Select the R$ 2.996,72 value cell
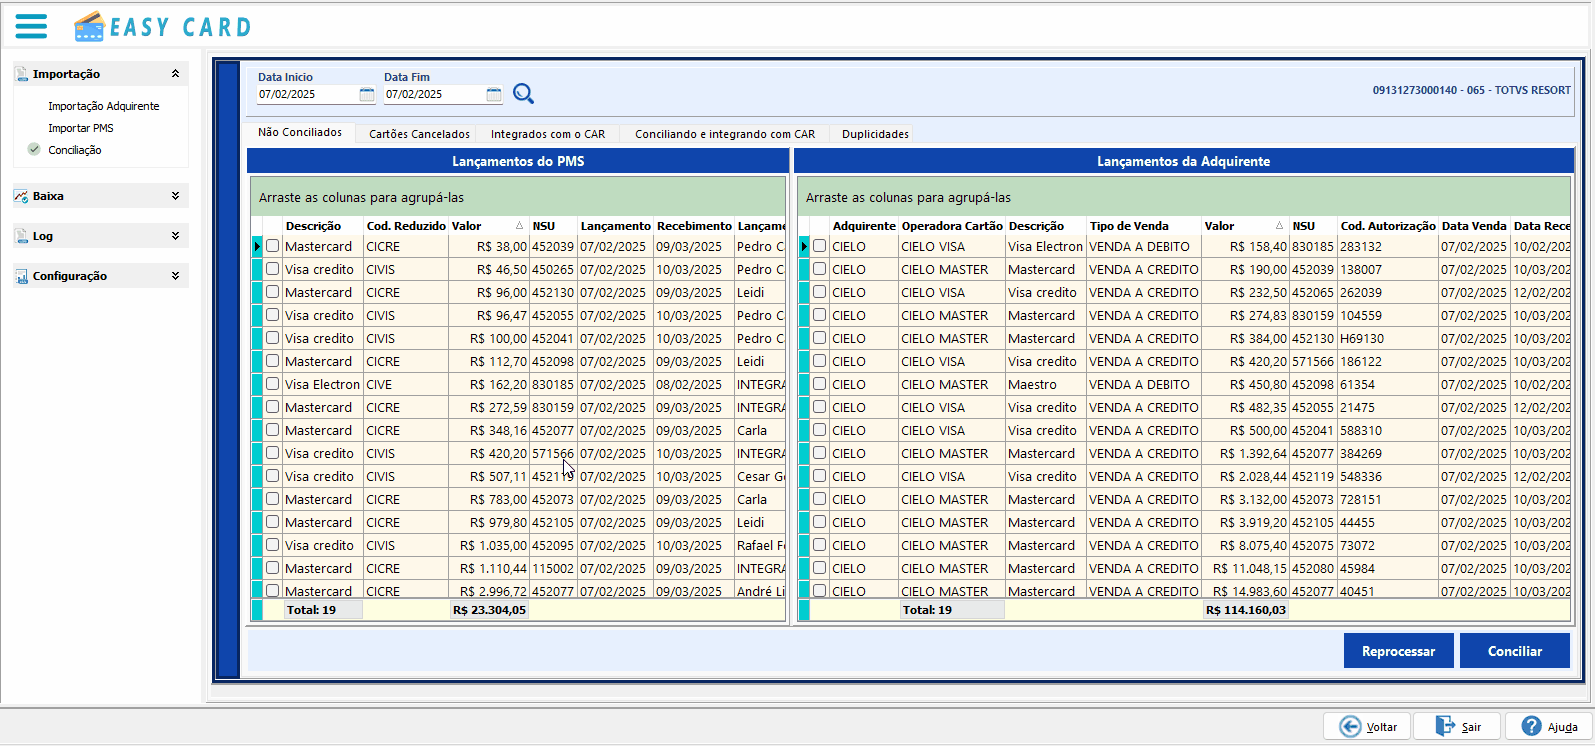 coord(489,591)
